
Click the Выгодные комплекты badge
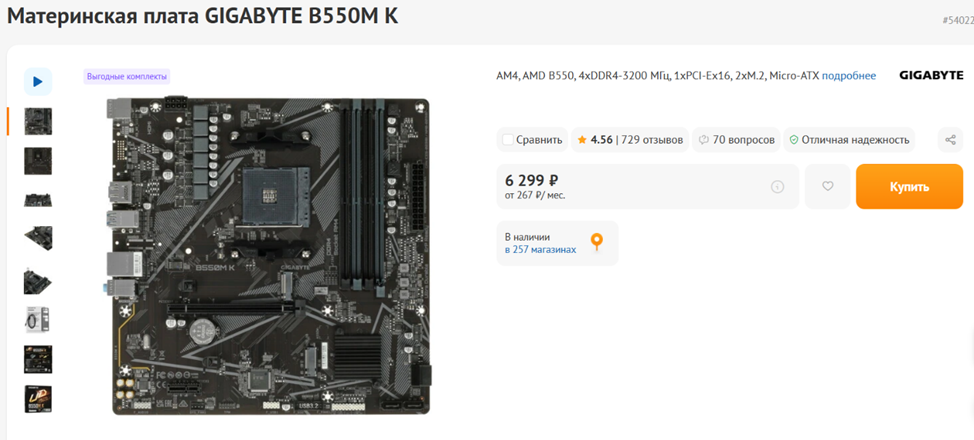(127, 76)
